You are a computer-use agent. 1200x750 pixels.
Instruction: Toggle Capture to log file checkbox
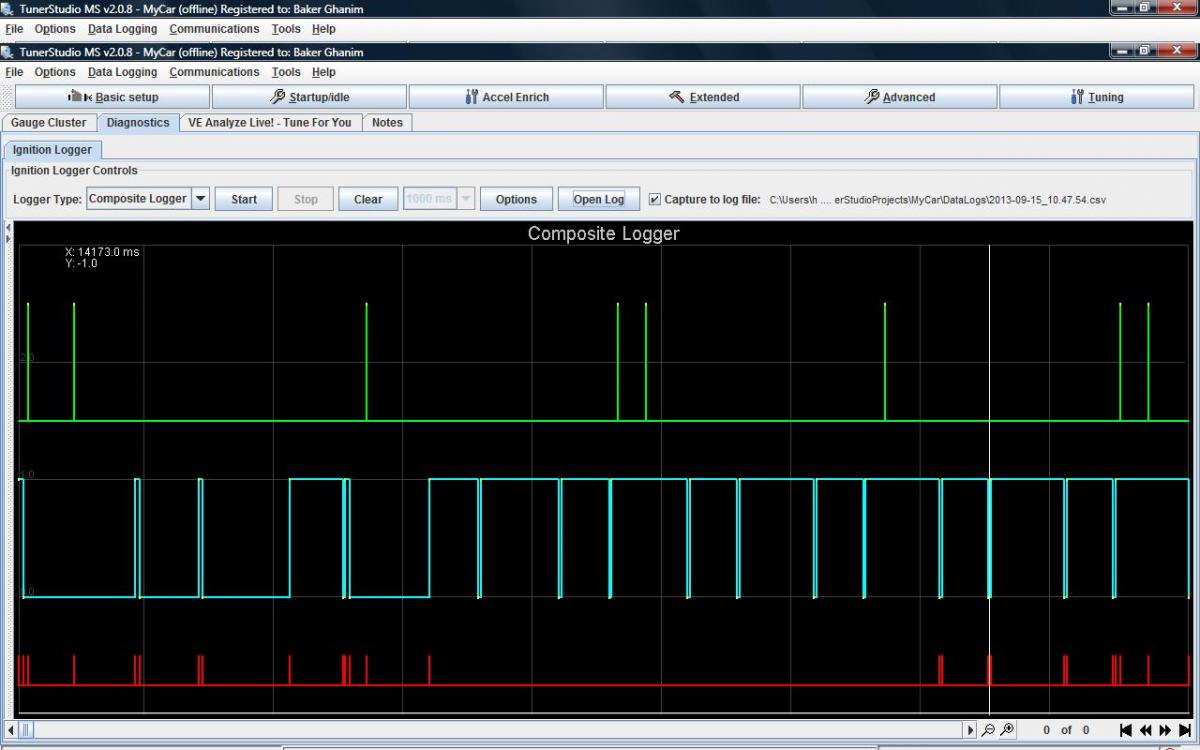point(655,199)
